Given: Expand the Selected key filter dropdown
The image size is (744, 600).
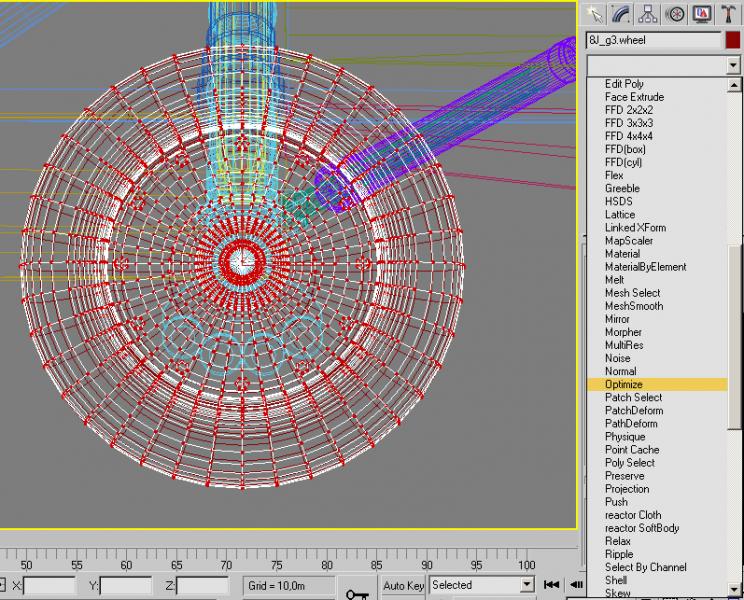Looking at the screenshot, I should pos(527,585).
